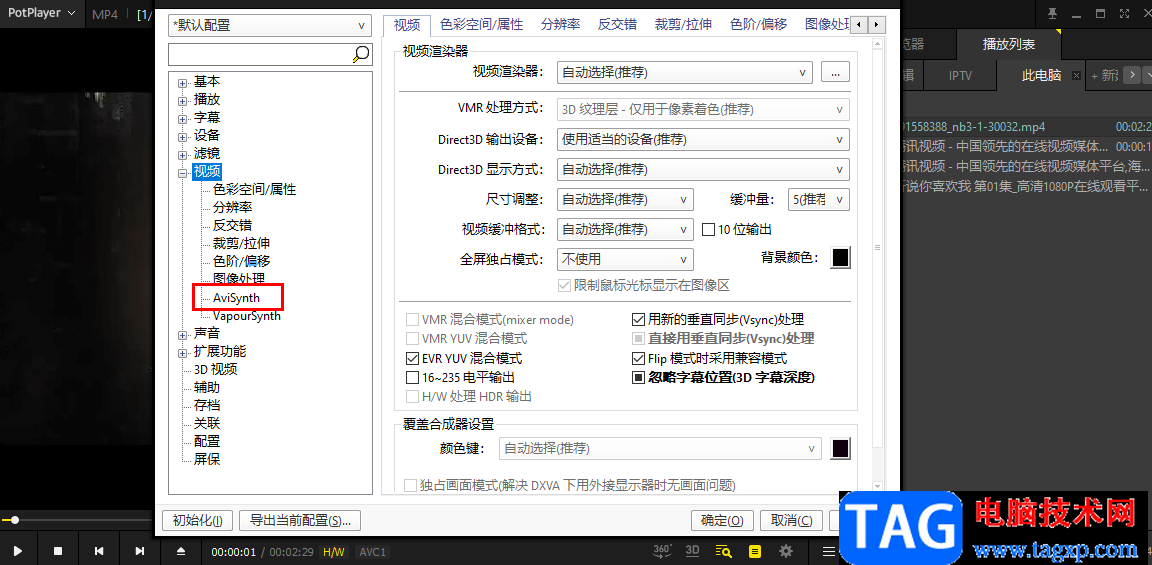Toggle 直接用垂直同步(Vsync)处理 checkbox
This screenshot has width=1152, height=565.
pos(638,339)
